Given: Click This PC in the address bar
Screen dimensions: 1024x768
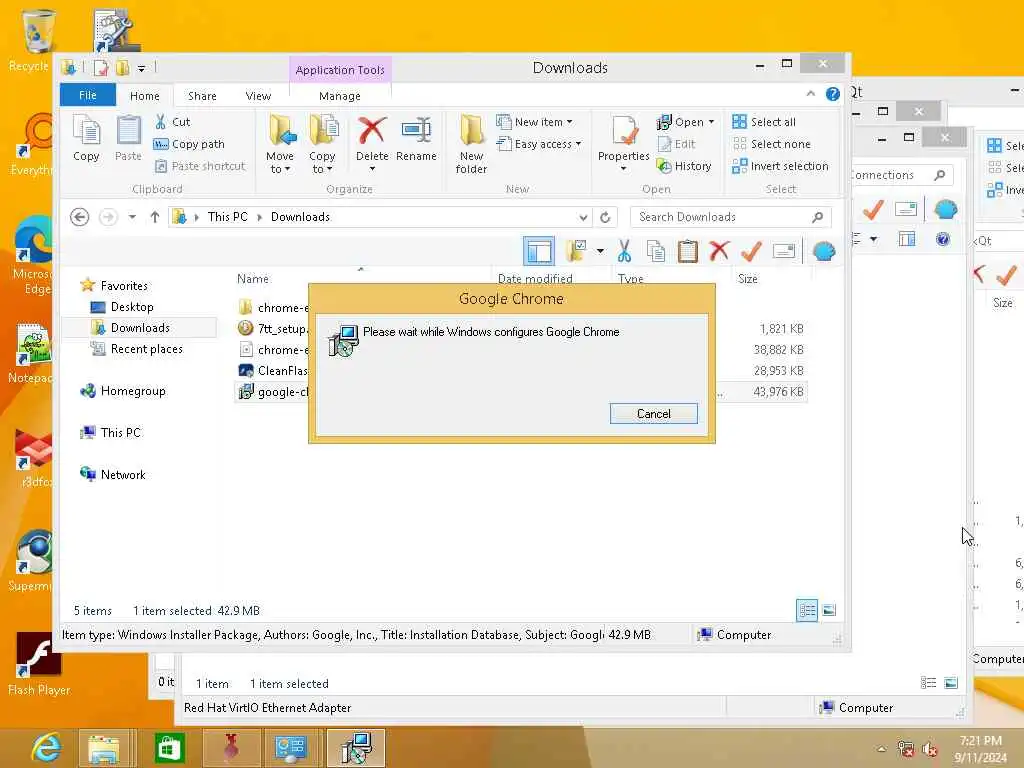Looking at the screenshot, I should click(227, 217).
